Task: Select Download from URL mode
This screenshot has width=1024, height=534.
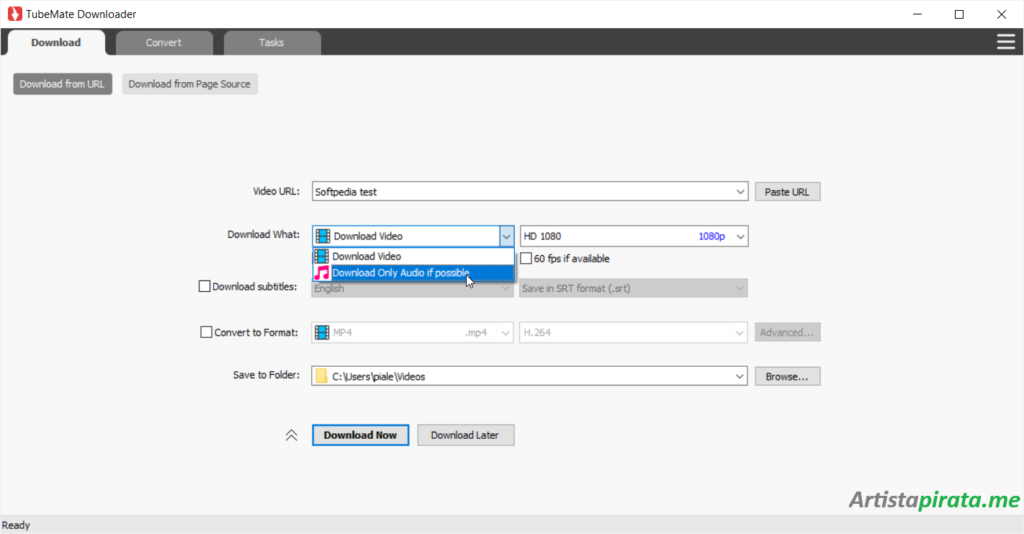Action: [62, 84]
